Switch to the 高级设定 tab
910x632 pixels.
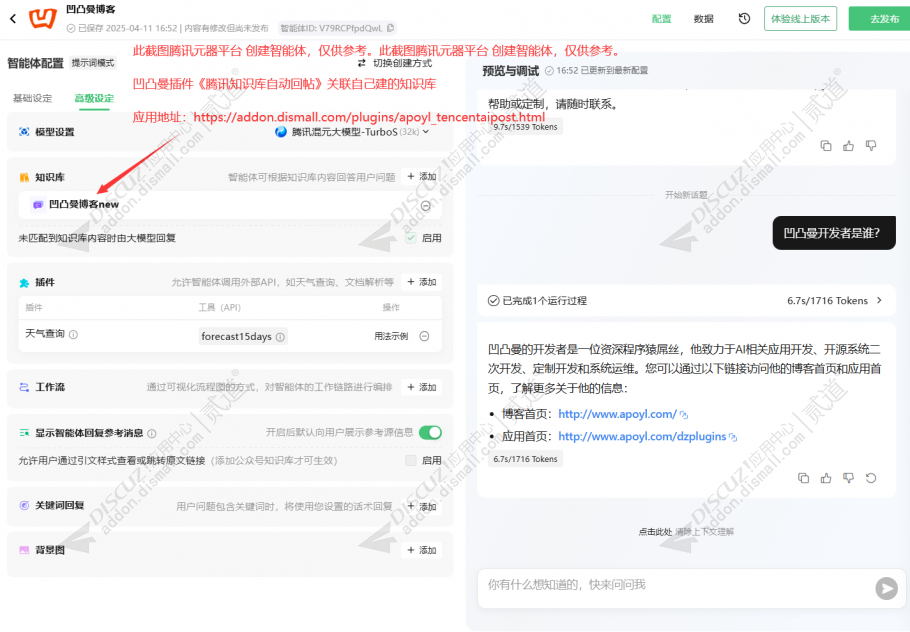tap(94, 98)
